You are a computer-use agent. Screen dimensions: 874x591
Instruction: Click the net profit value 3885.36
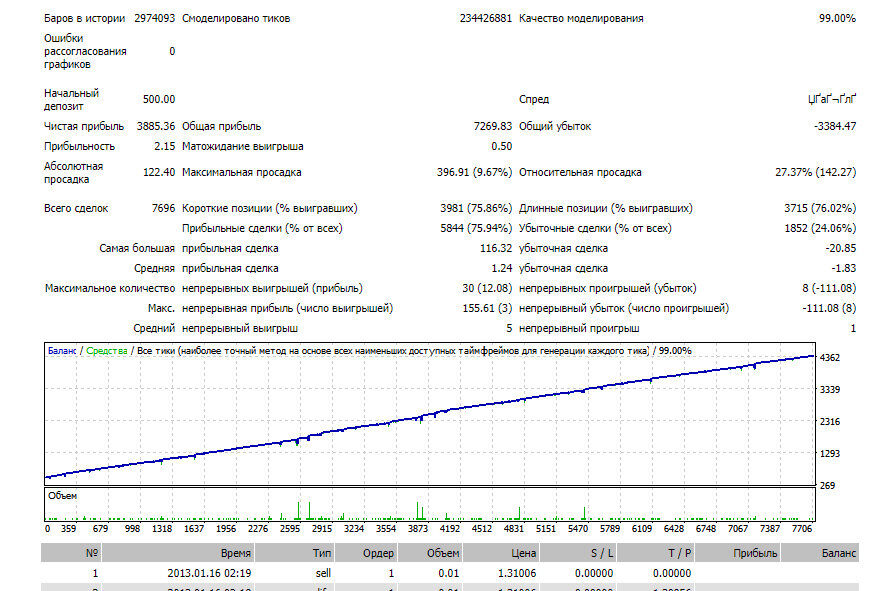pyautogui.click(x=156, y=127)
